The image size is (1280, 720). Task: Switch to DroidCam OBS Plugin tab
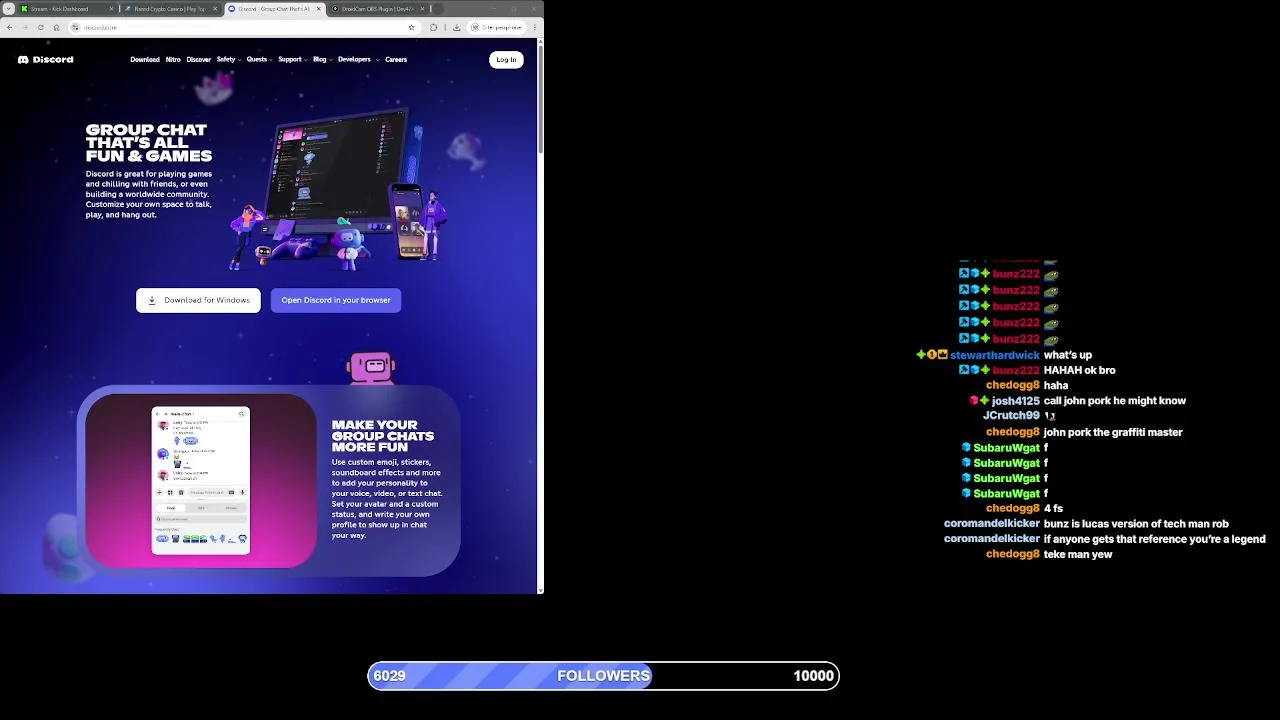378,9
